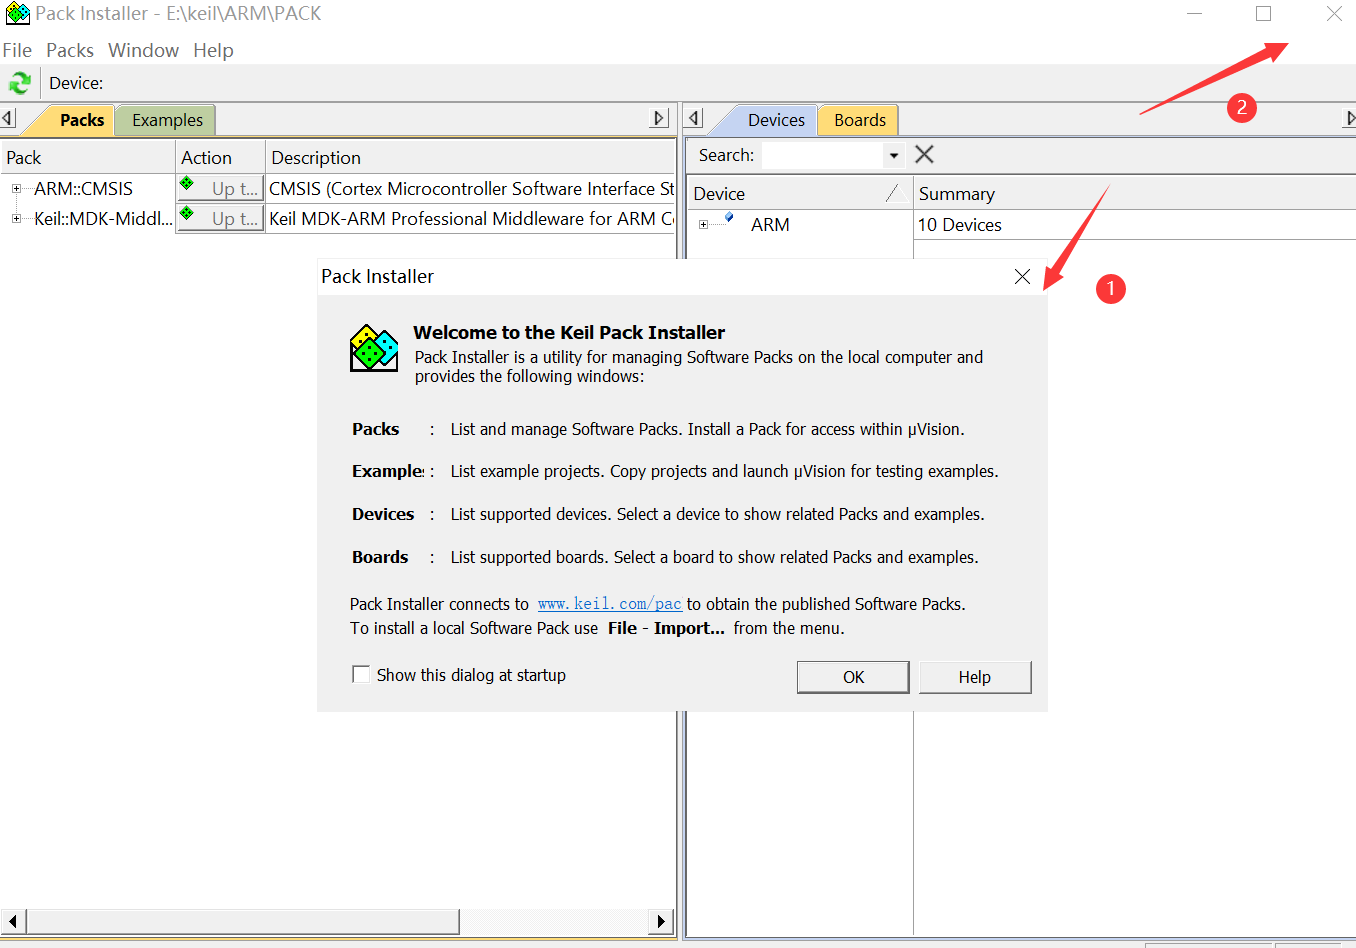The image size is (1356, 948).
Task: Clear the search field with X icon
Action: coord(925,154)
